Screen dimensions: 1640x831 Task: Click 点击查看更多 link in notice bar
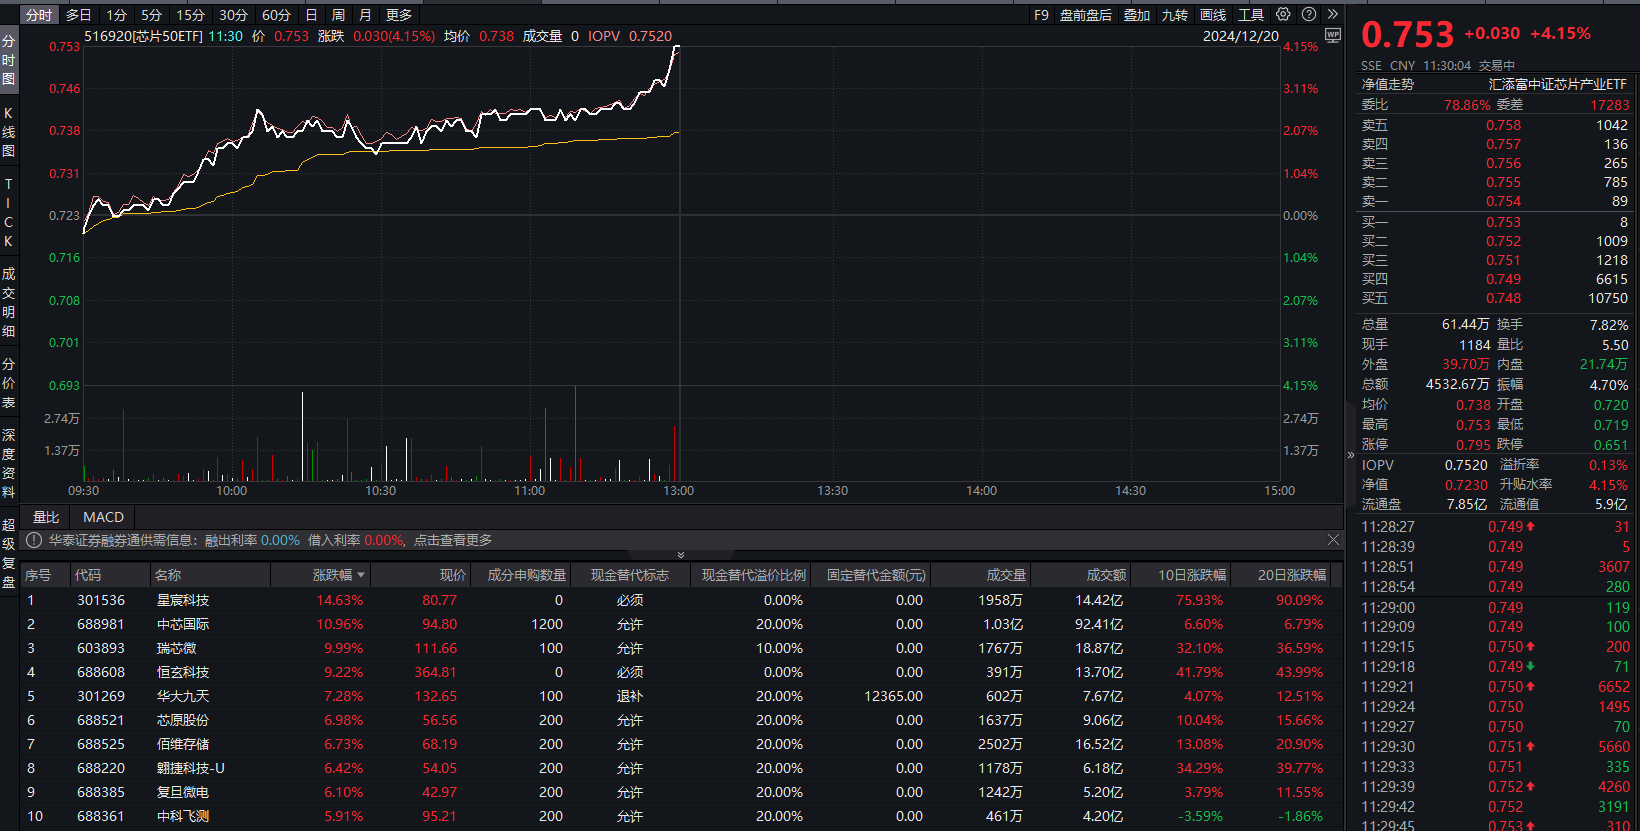click(x=453, y=540)
